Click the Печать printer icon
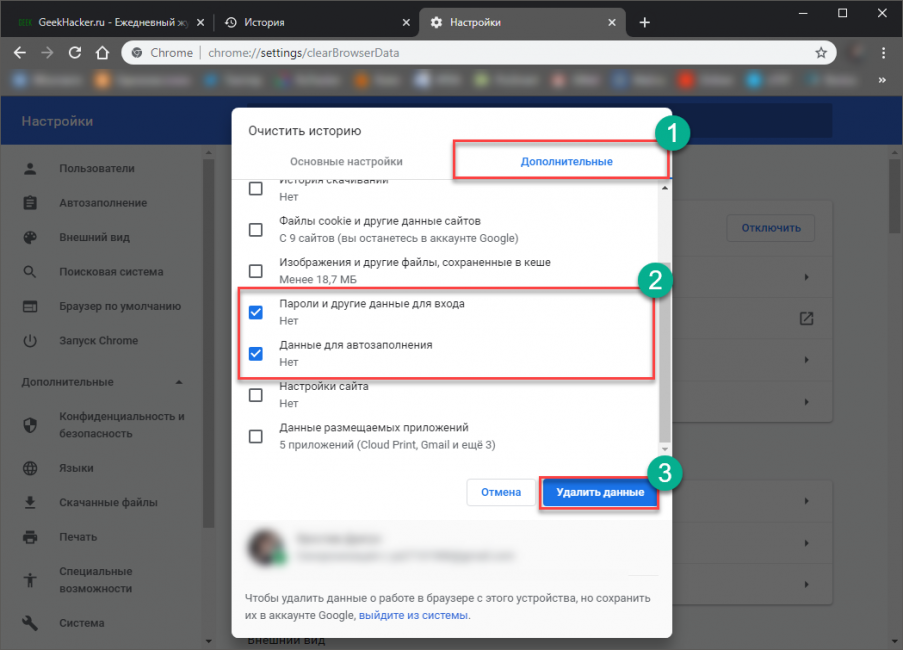 point(30,537)
